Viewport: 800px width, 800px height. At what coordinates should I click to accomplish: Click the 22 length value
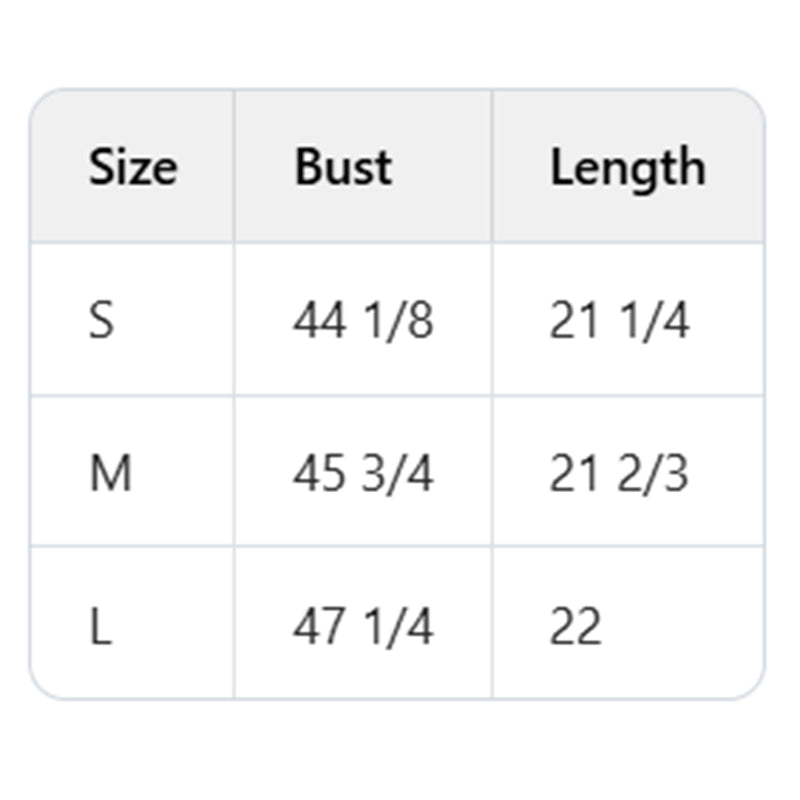(575, 627)
